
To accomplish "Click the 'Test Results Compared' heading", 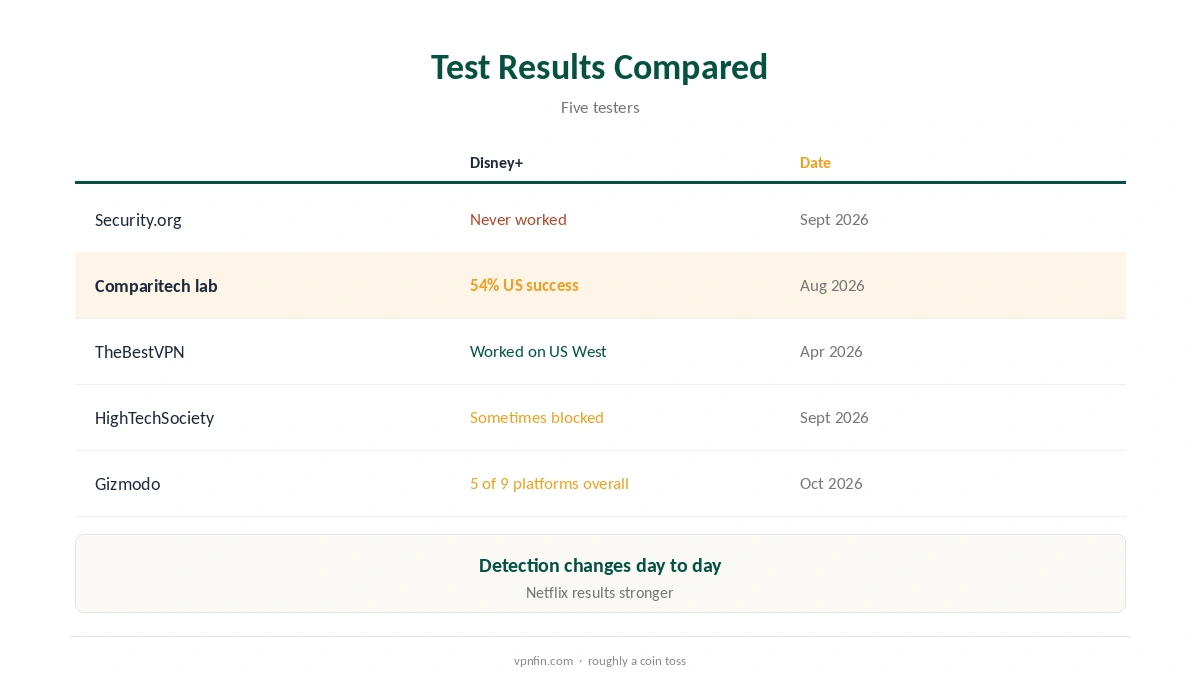I will pos(600,67).
